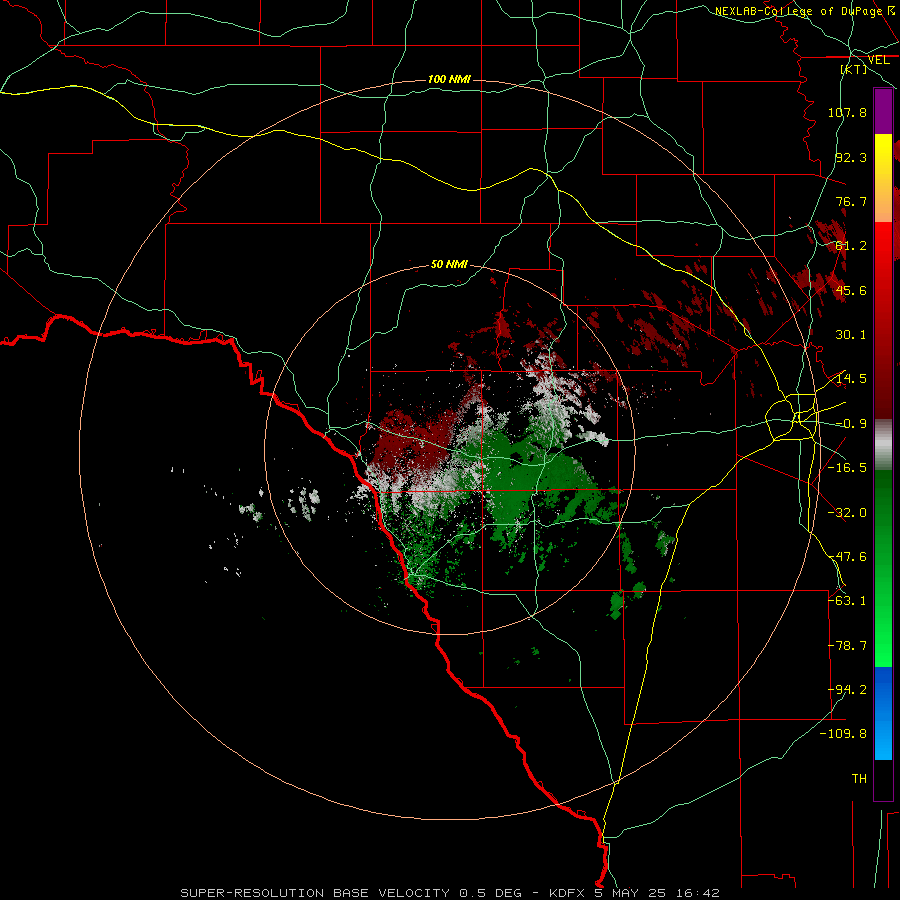Click the -0.9 velocity scale value
The image size is (900, 900).
[x=851, y=424]
